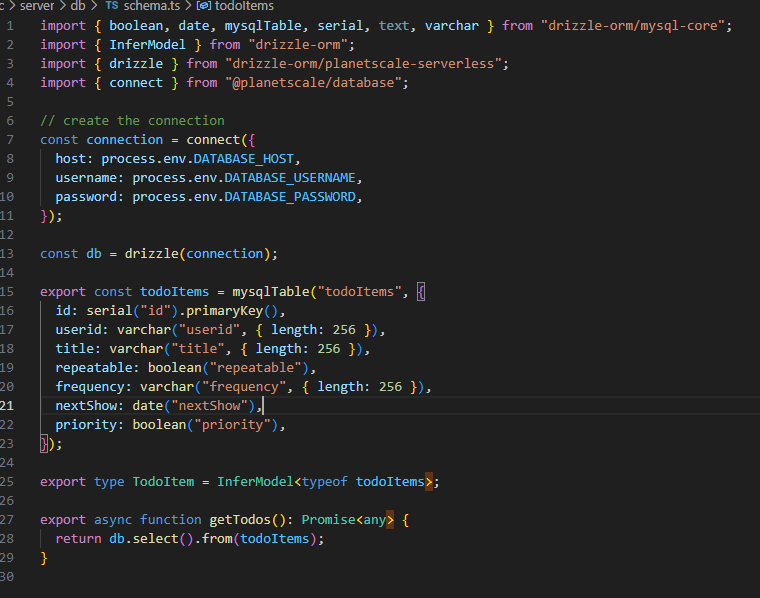Click the variable symbol icon before todoItems

203,6
